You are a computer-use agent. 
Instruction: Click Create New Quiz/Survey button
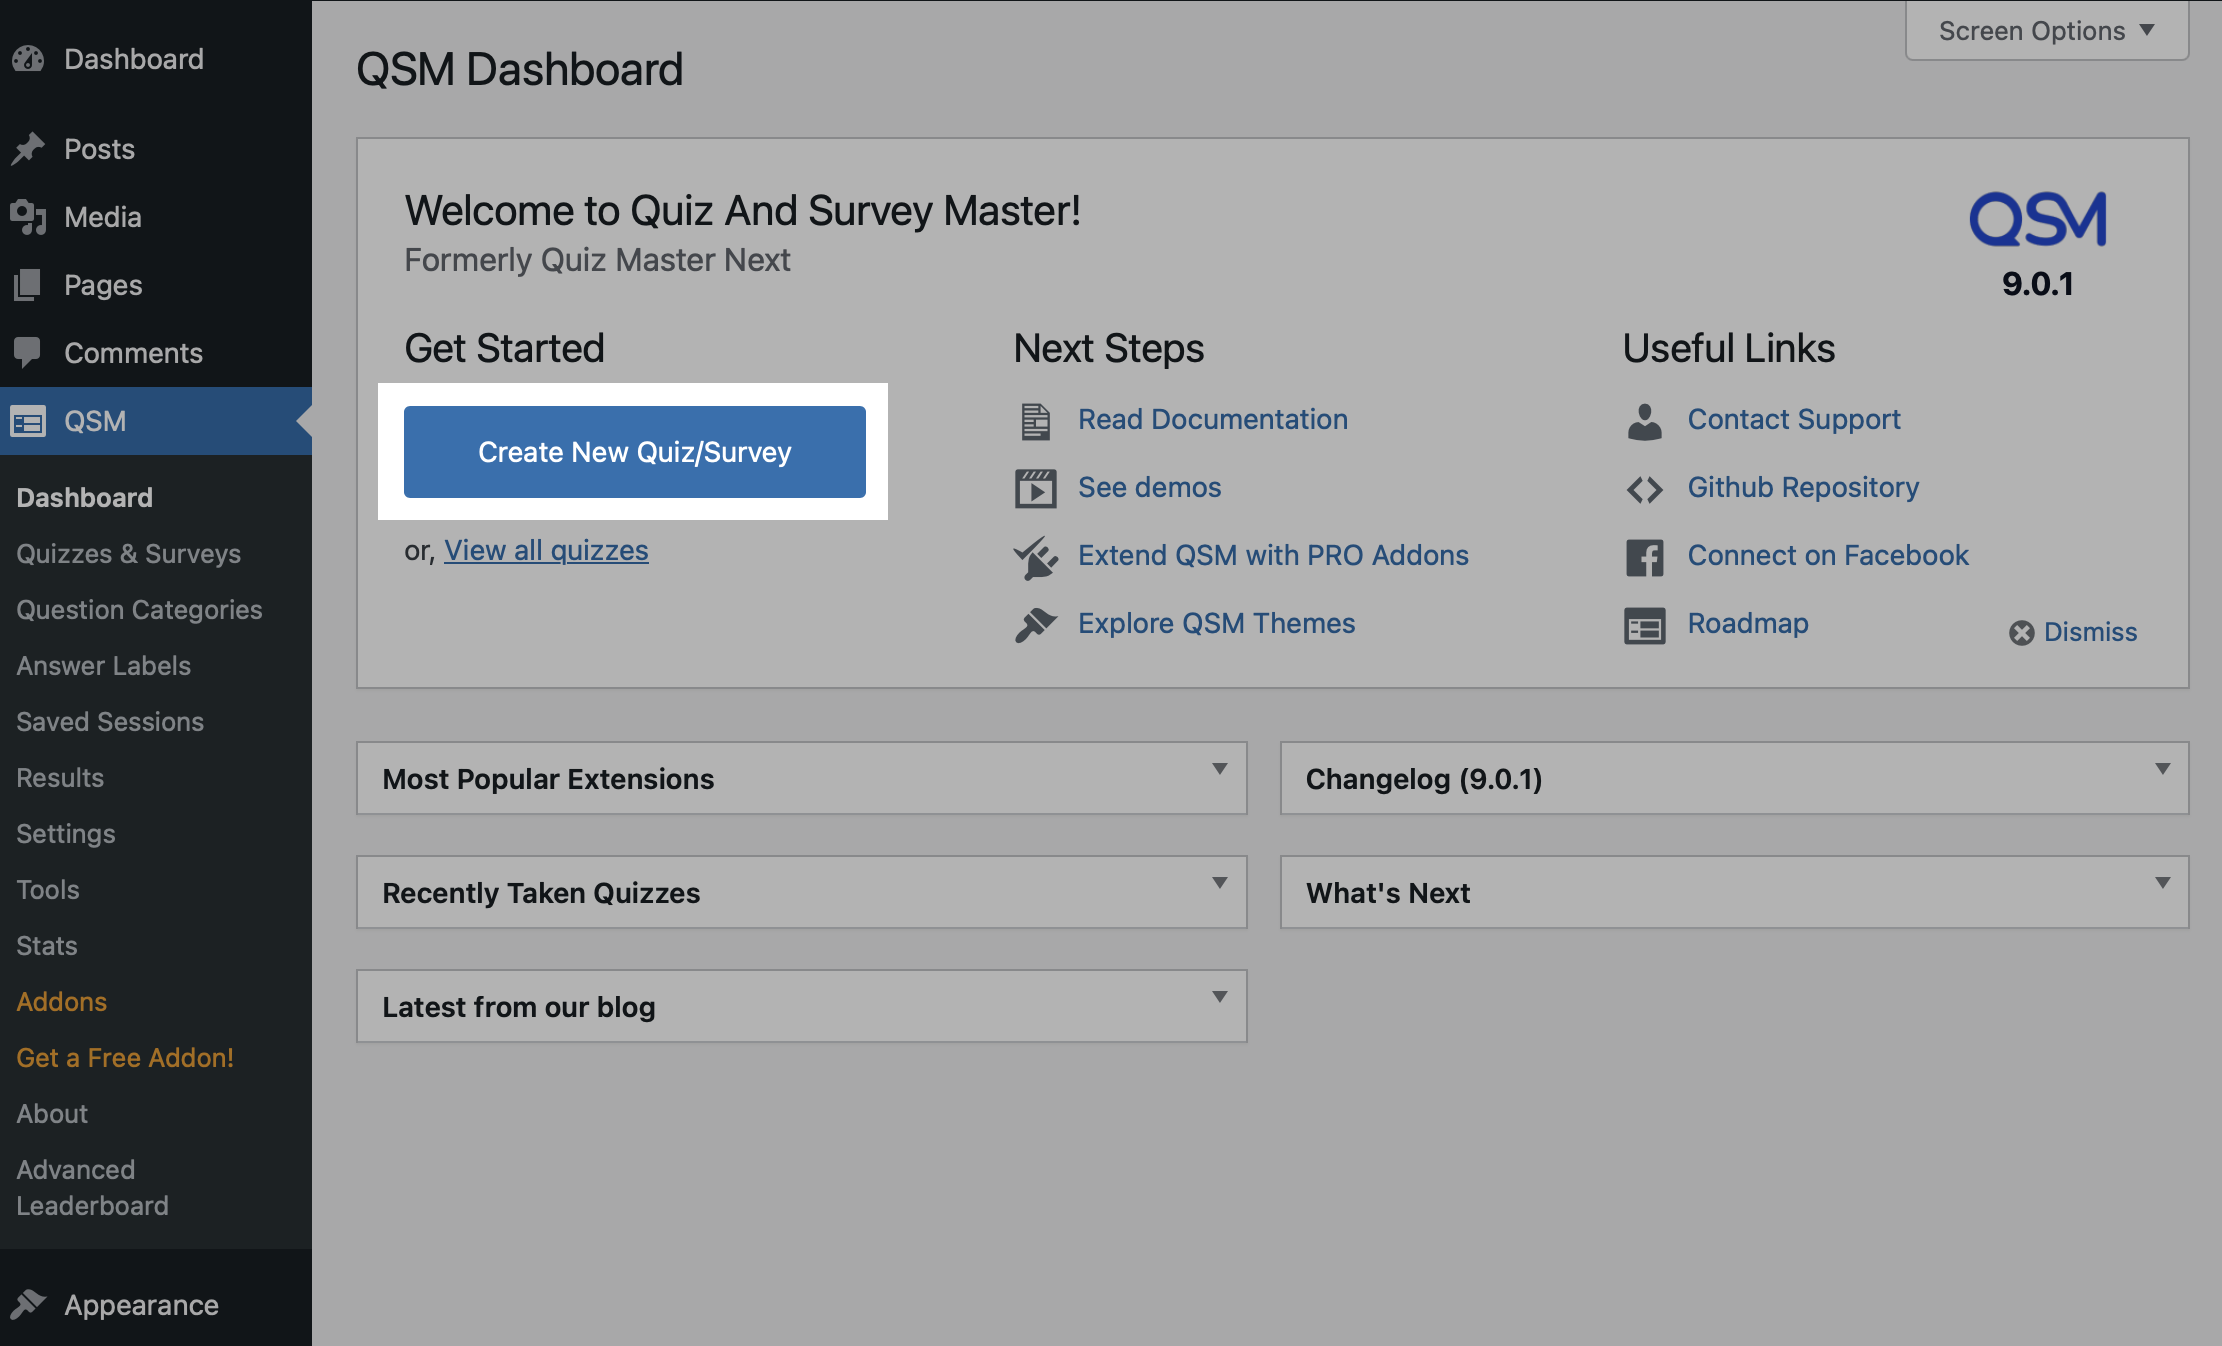click(635, 451)
